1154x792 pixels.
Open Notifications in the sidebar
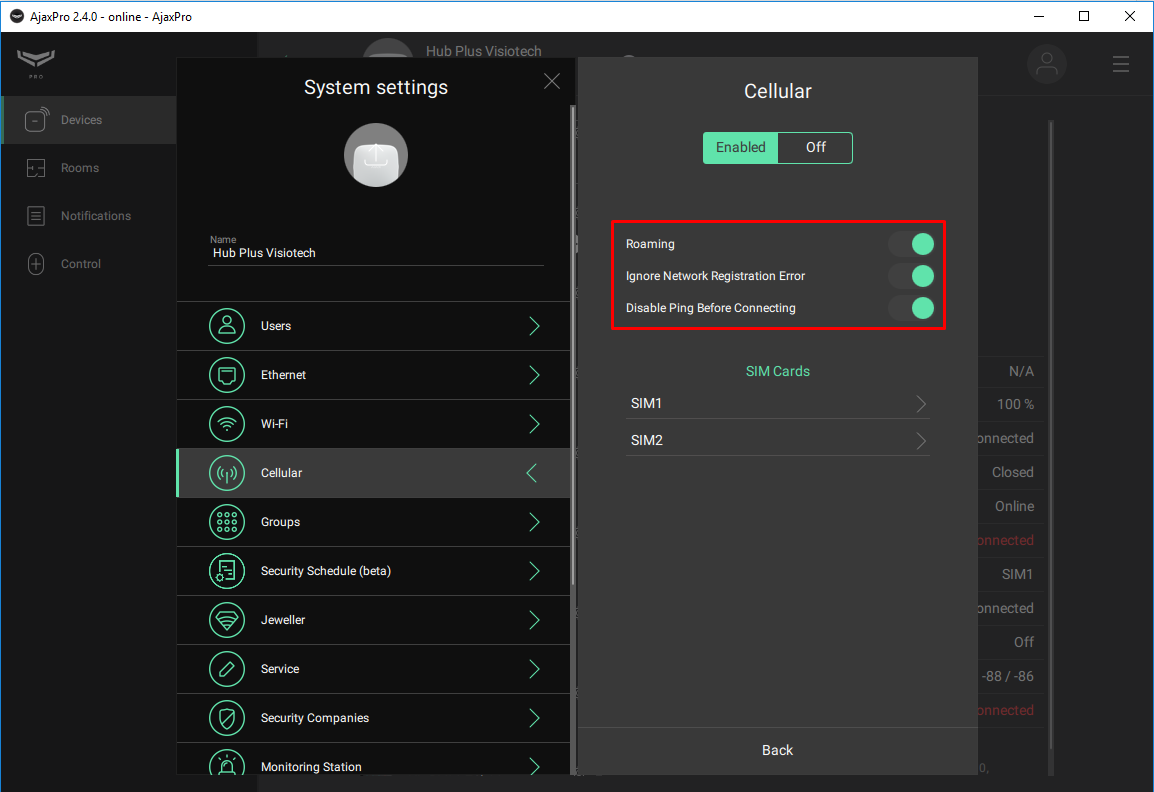coord(95,216)
